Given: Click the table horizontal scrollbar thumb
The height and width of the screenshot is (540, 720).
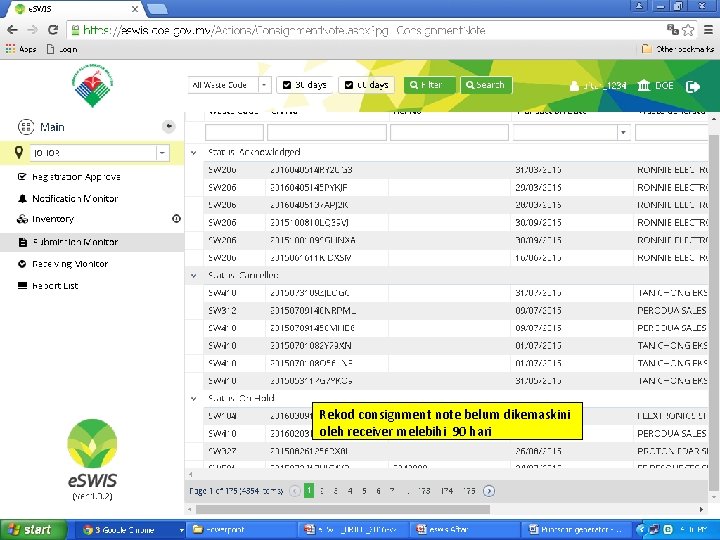Looking at the screenshot, I should coord(343,509).
